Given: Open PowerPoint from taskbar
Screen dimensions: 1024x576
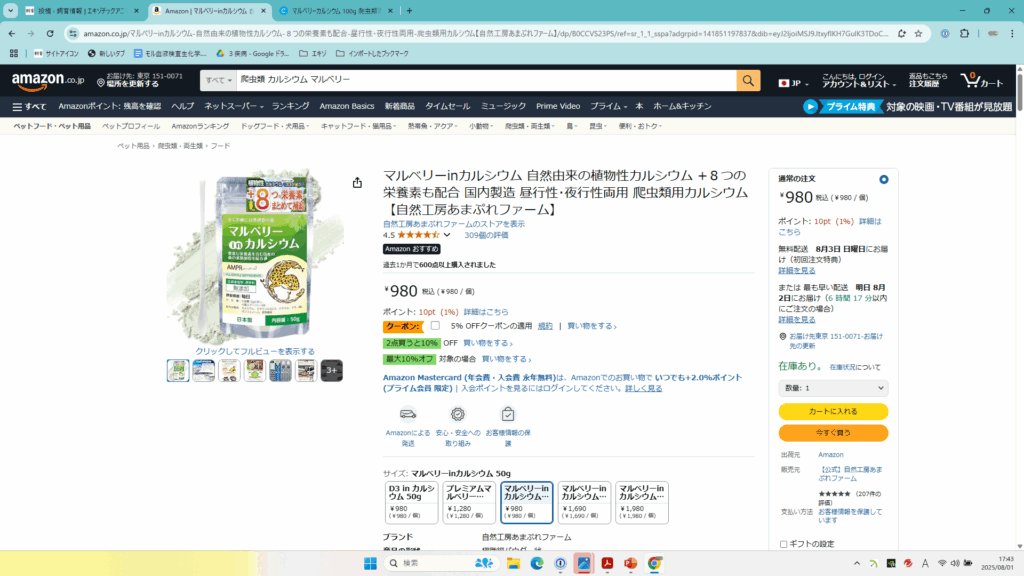Looking at the screenshot, I should 630,564.
